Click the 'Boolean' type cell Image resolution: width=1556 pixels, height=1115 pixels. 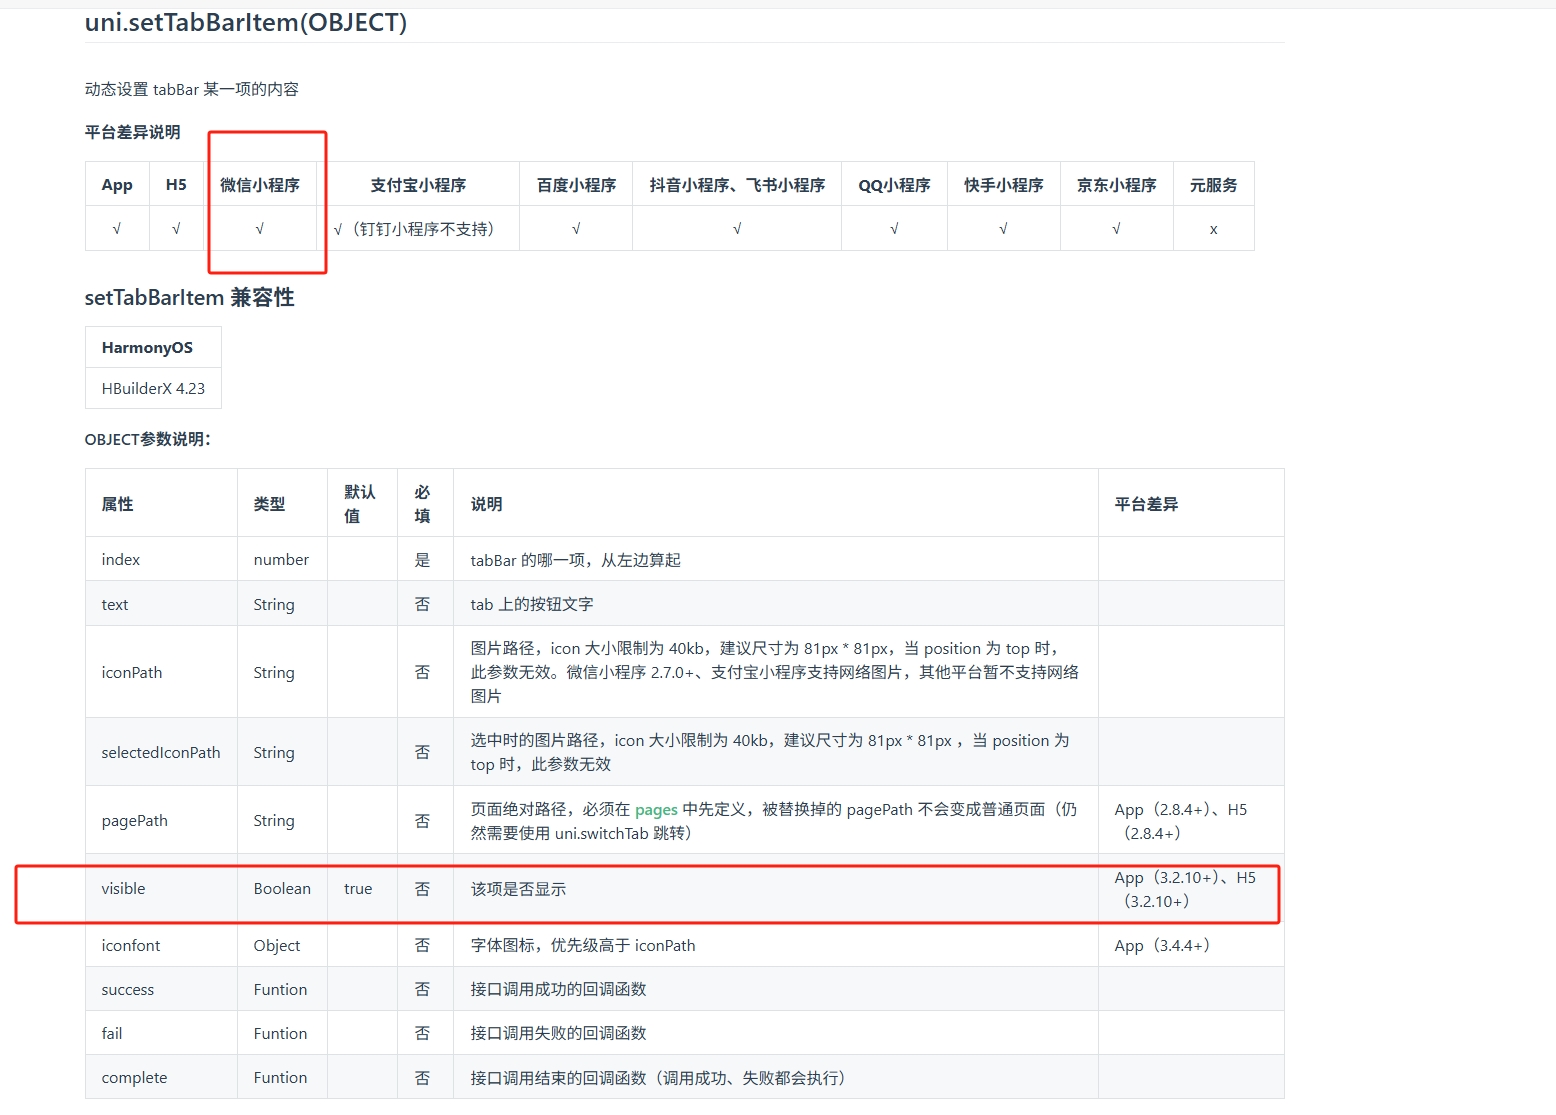pos(282,888)
